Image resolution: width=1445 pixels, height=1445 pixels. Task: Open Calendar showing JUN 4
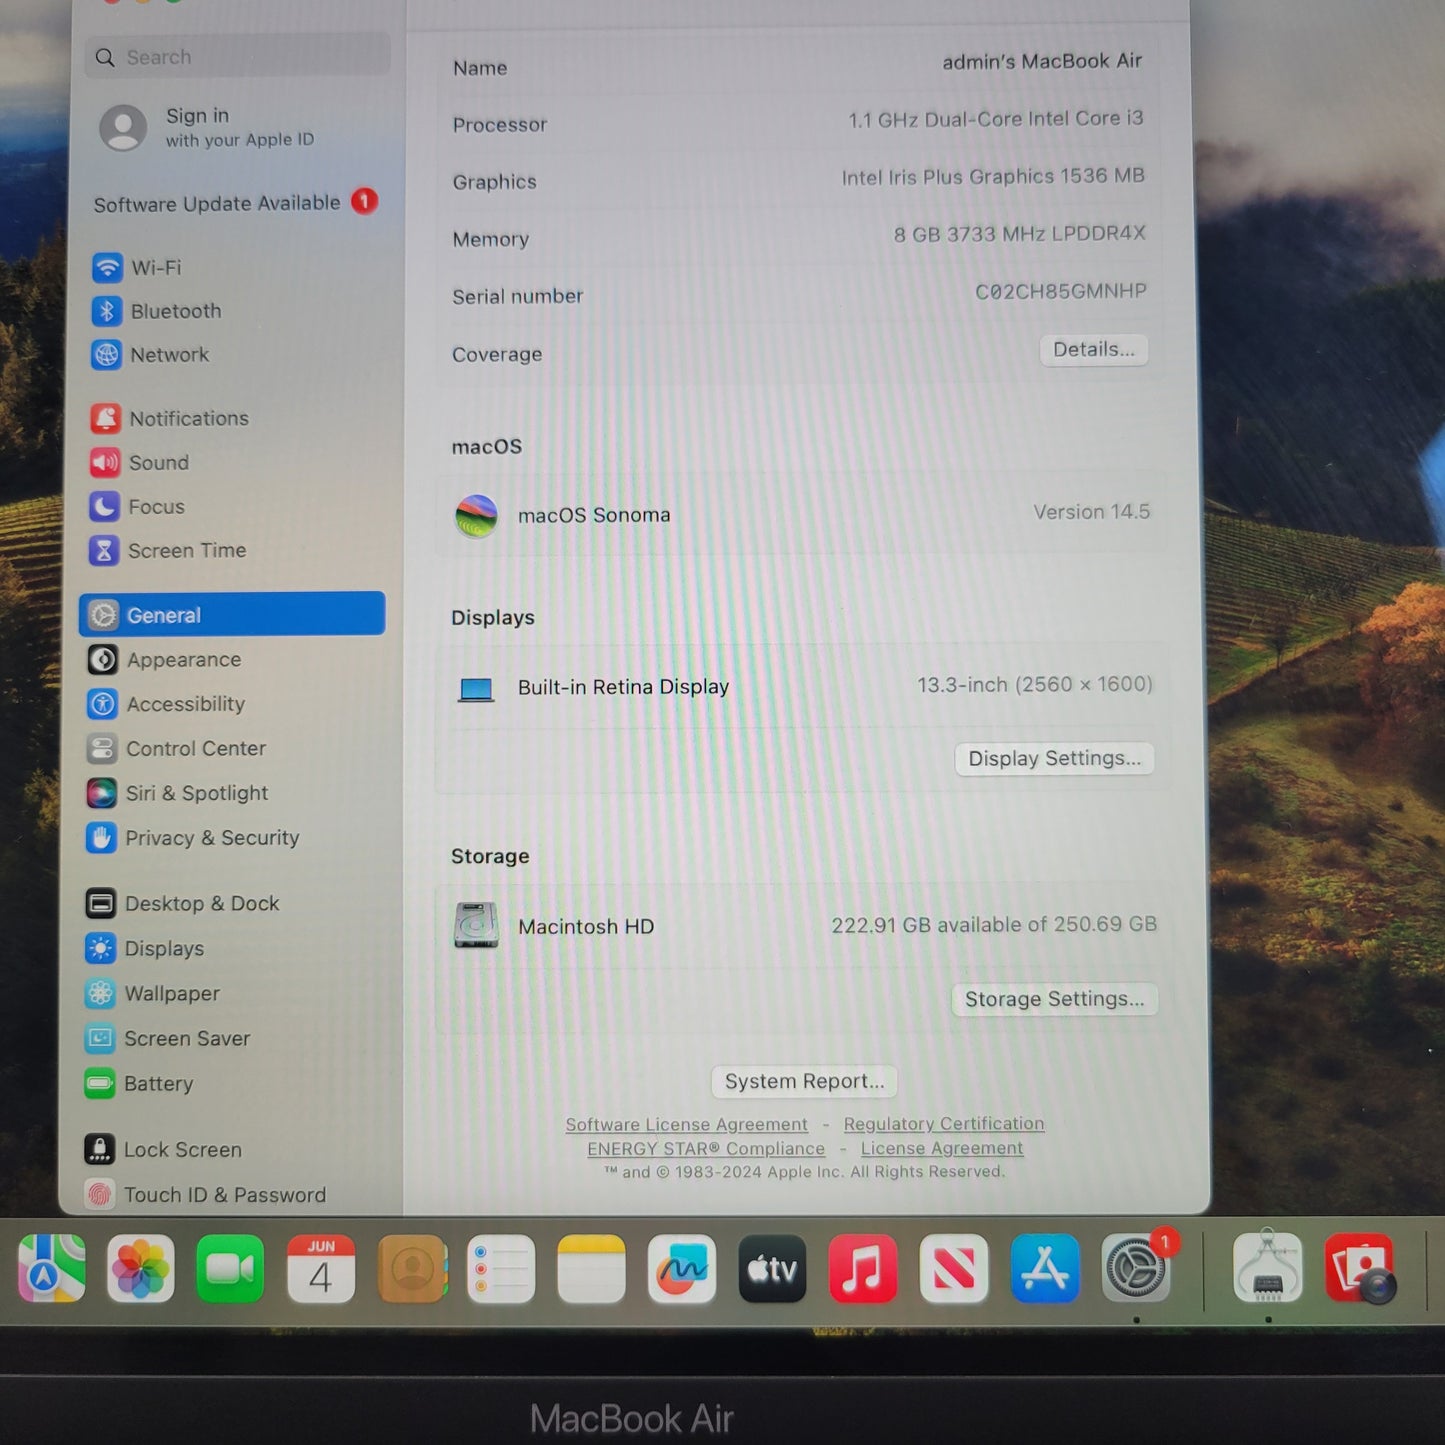(321, 1268)
